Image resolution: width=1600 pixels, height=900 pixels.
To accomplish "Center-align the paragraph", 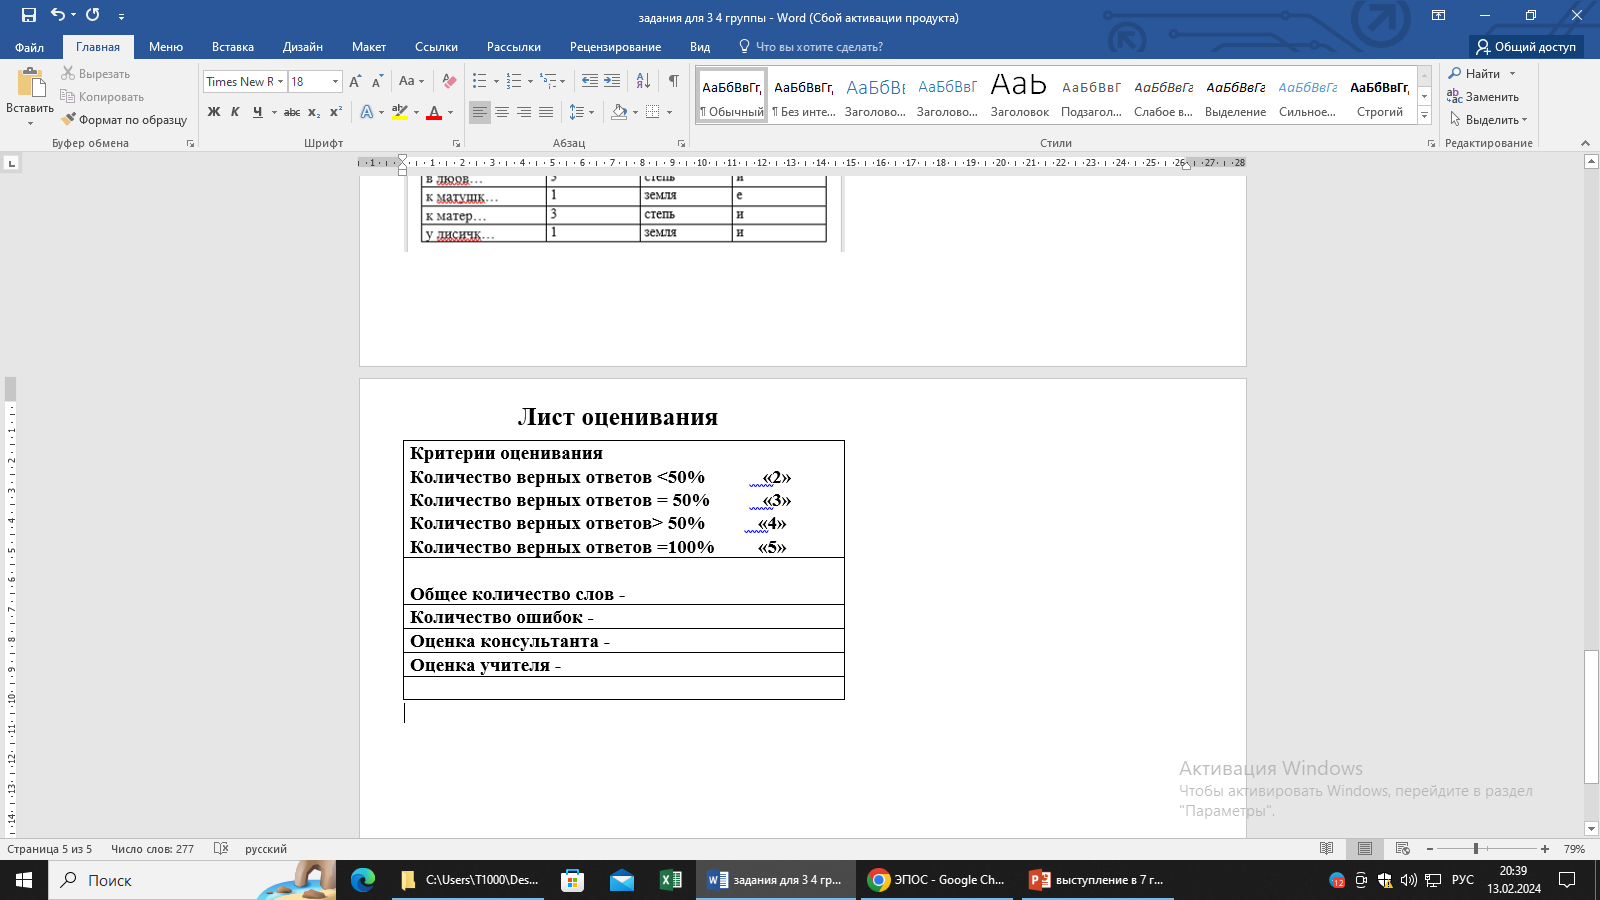I will point(502,112).
